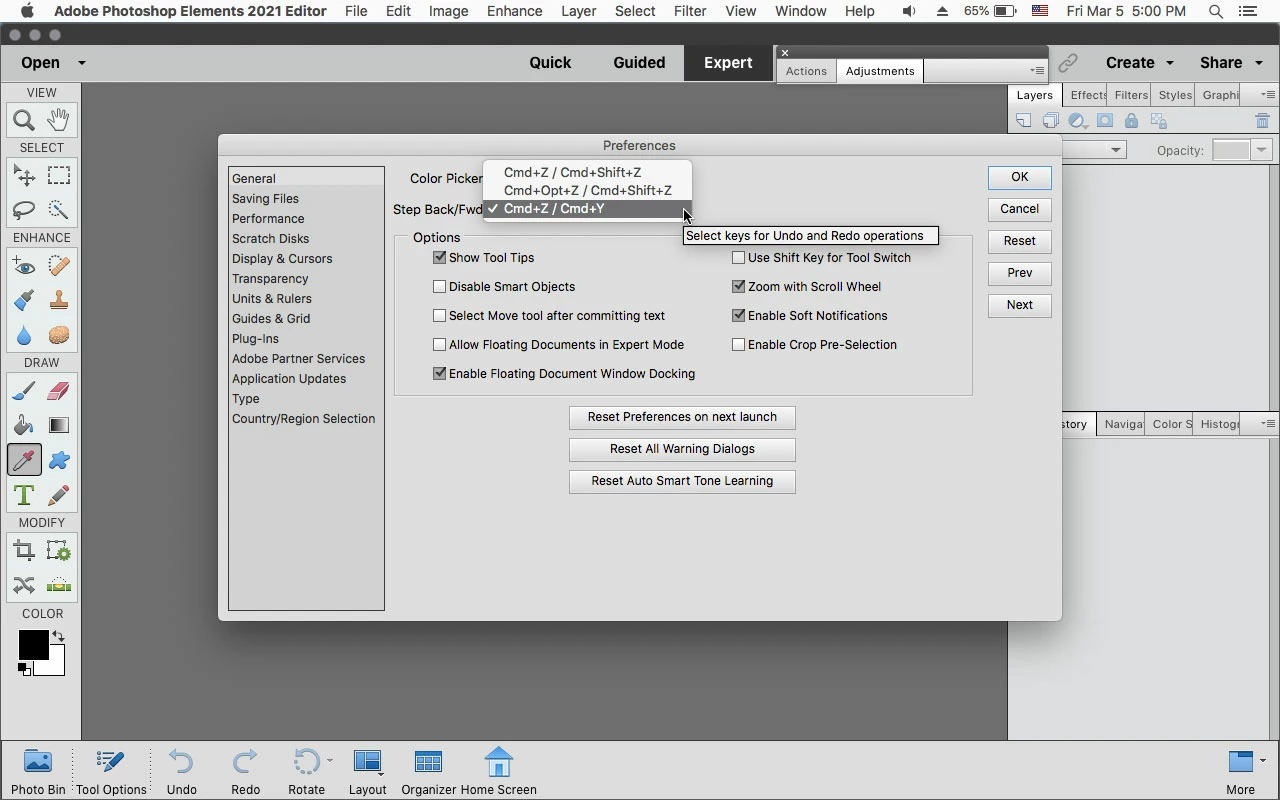The height and width of the screenshot is (800, 1280).
Task: Click Cancel in Preferences dialog
Action: (1019, 209)
